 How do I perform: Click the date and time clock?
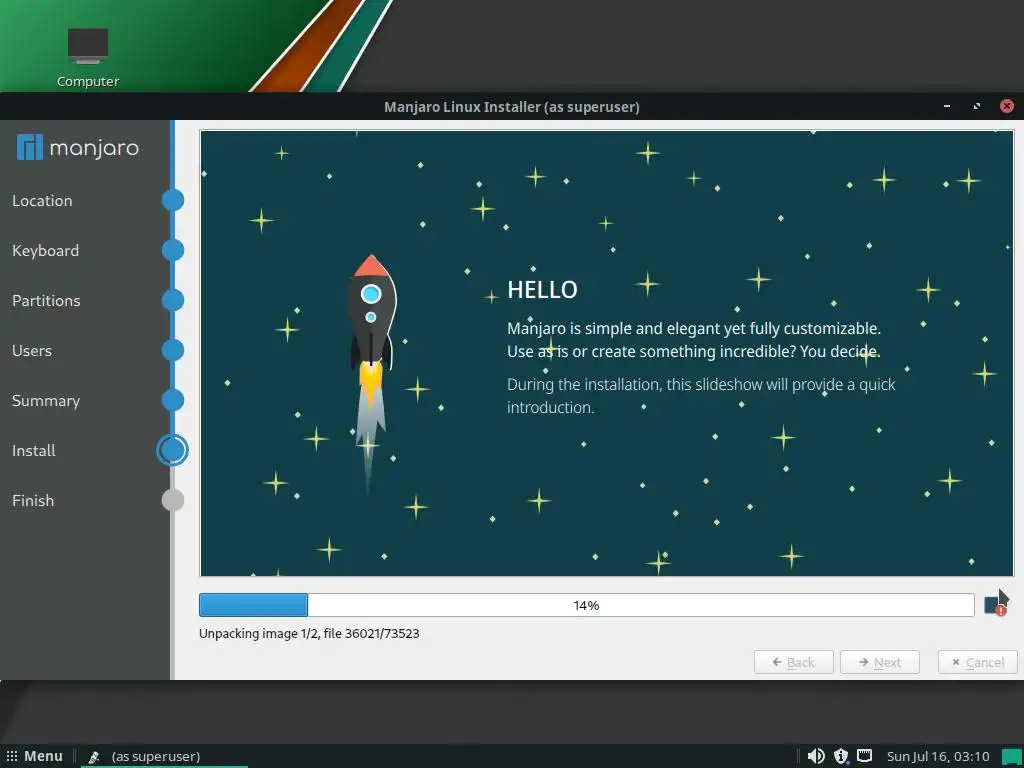(x=938, y=756)
